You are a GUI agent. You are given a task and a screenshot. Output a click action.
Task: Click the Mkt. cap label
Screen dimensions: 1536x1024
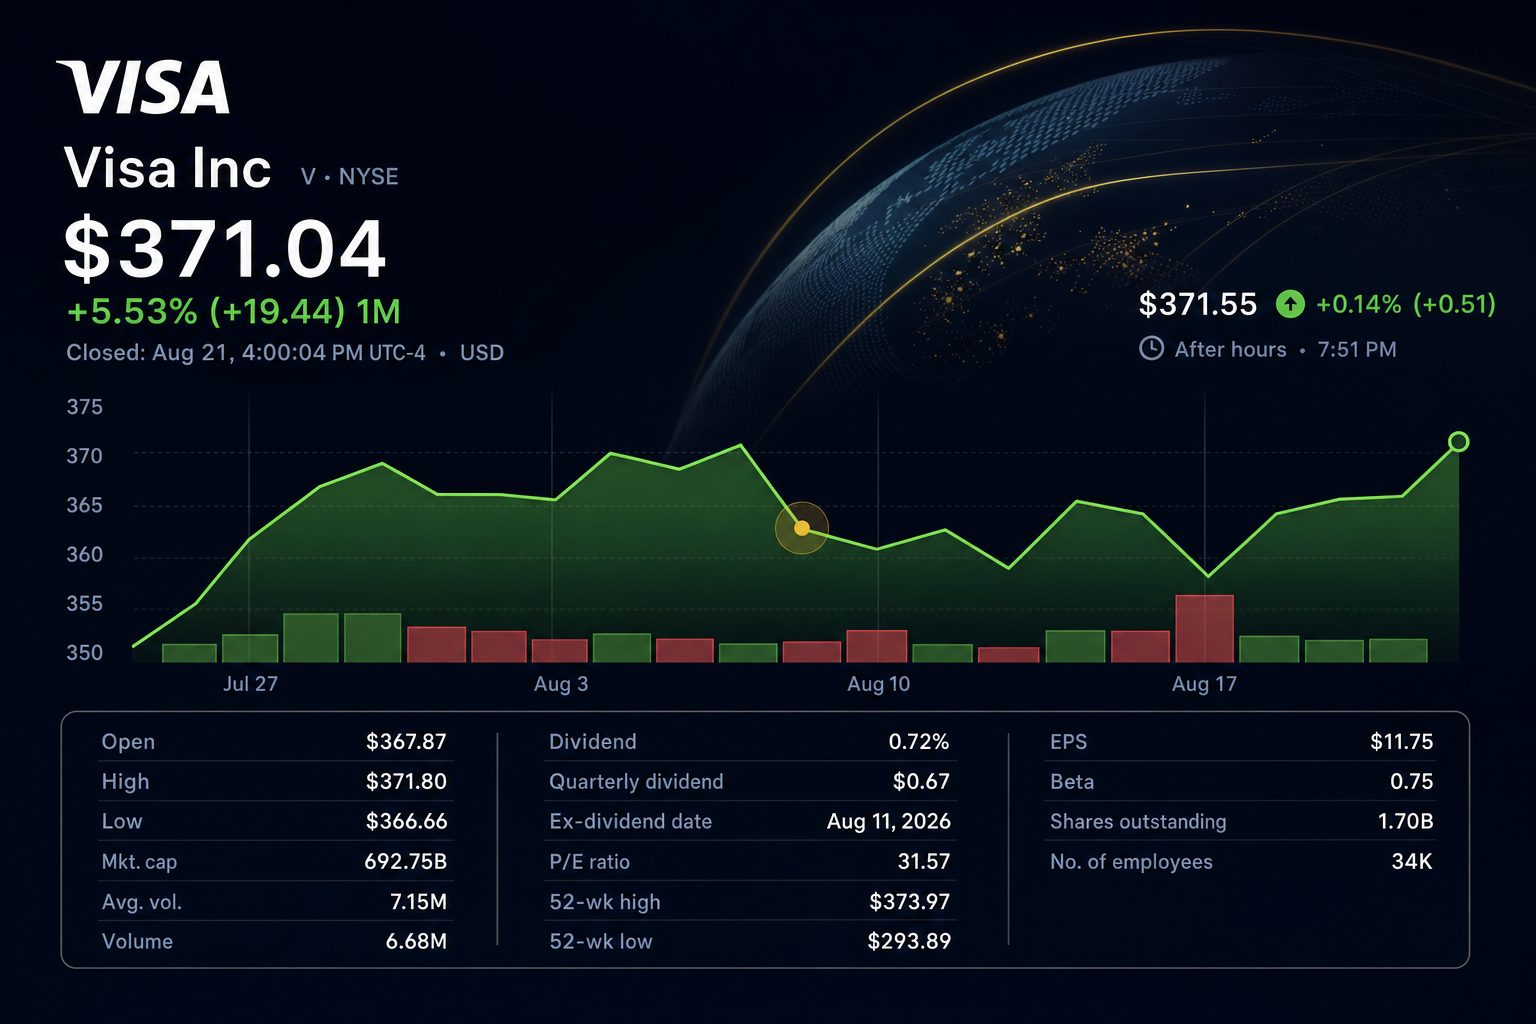tap(139, 862)
